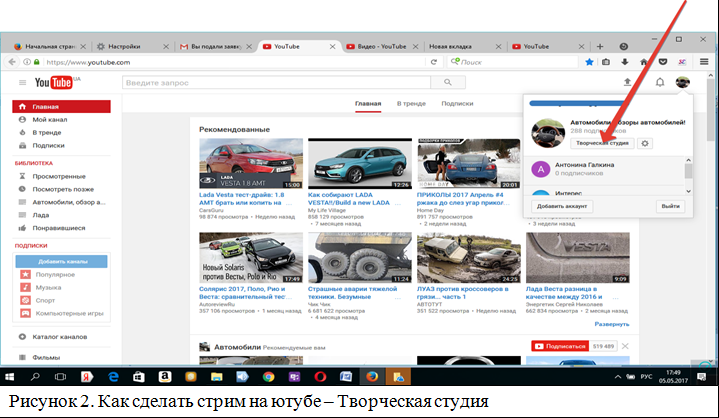Open the YouTube hamburger guide menu

[x=21, y=82]
